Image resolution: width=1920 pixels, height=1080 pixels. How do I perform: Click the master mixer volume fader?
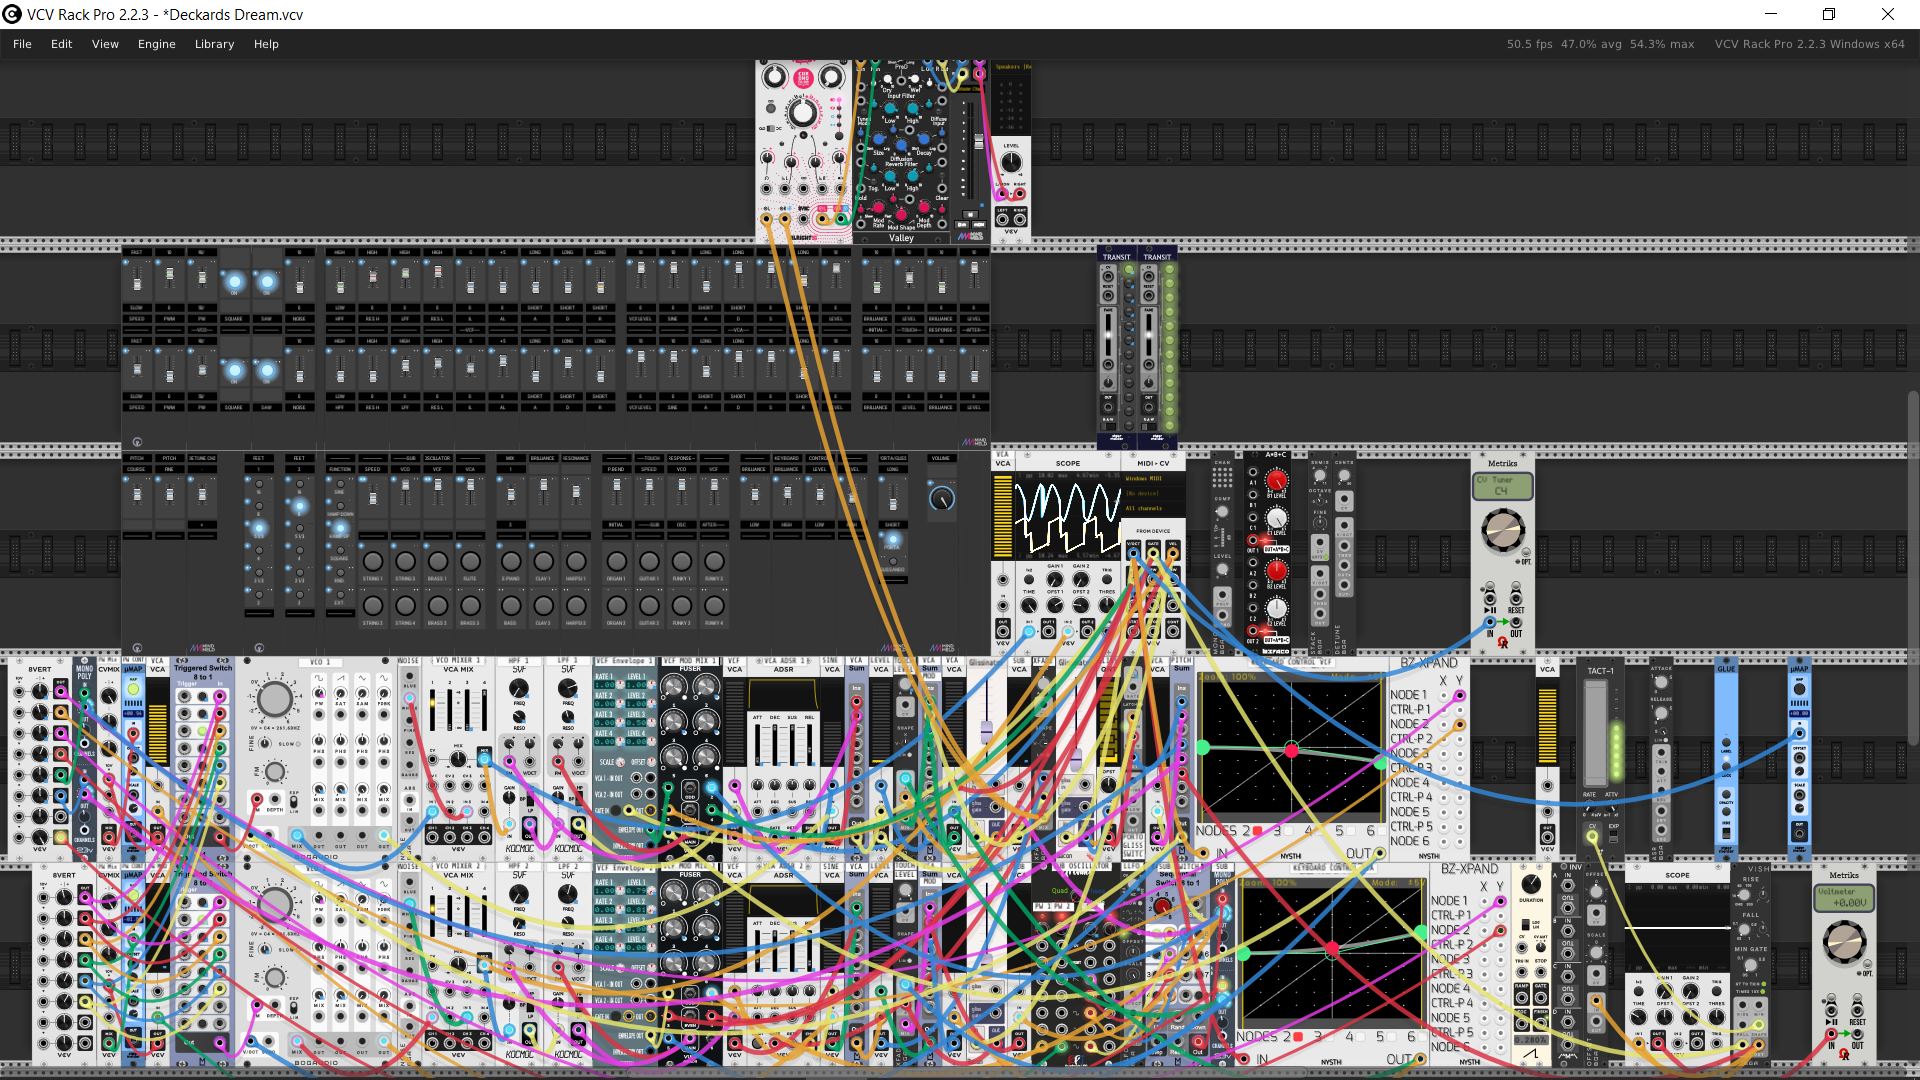978,139
